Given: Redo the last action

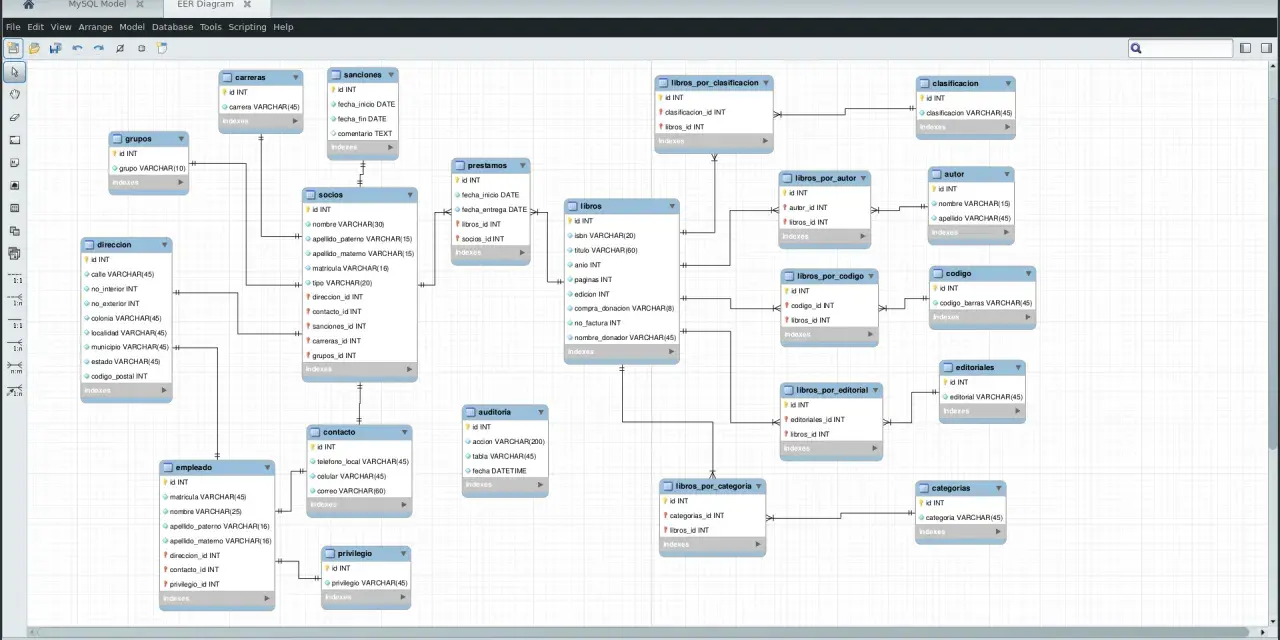Looking at the screenshot, I should pos(99,48).
